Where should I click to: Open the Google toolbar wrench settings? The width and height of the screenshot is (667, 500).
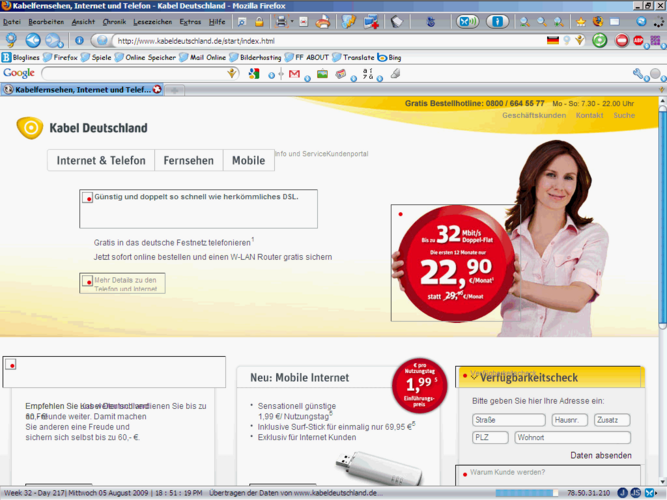coord(638,74)
